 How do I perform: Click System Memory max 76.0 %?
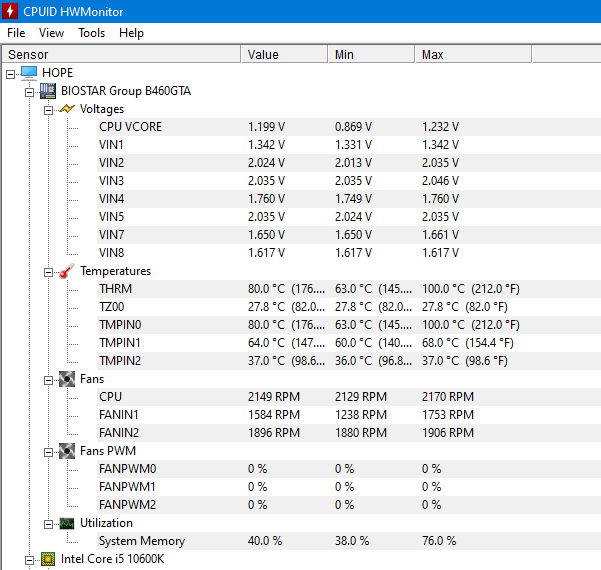[439, 541]
